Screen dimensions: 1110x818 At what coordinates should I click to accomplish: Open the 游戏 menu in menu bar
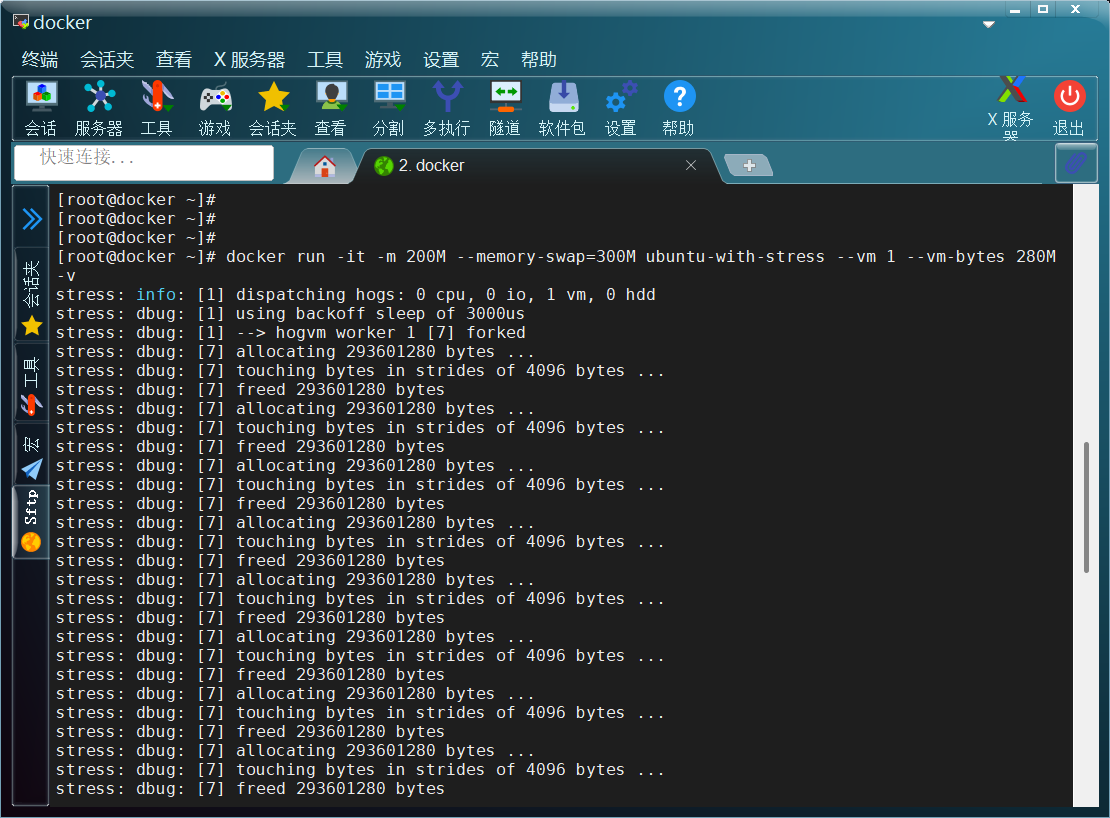point(383,59)
